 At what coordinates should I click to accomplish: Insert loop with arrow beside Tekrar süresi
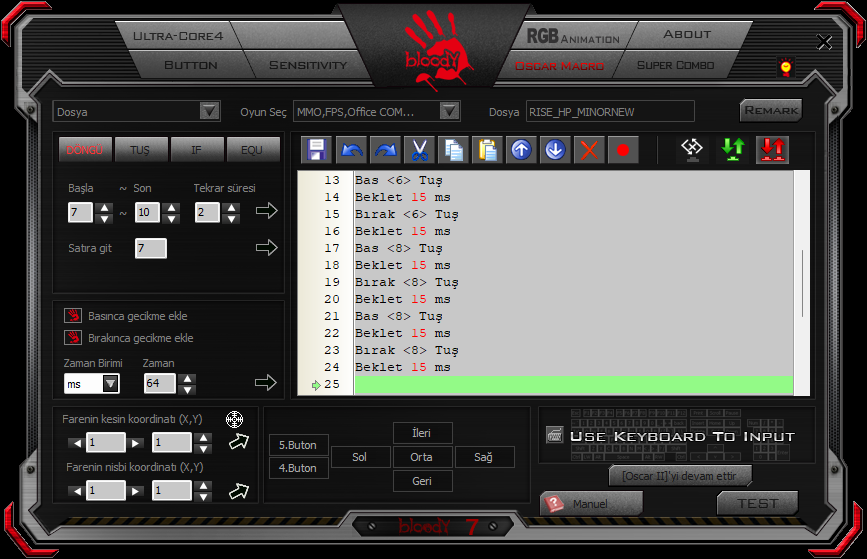267,211
